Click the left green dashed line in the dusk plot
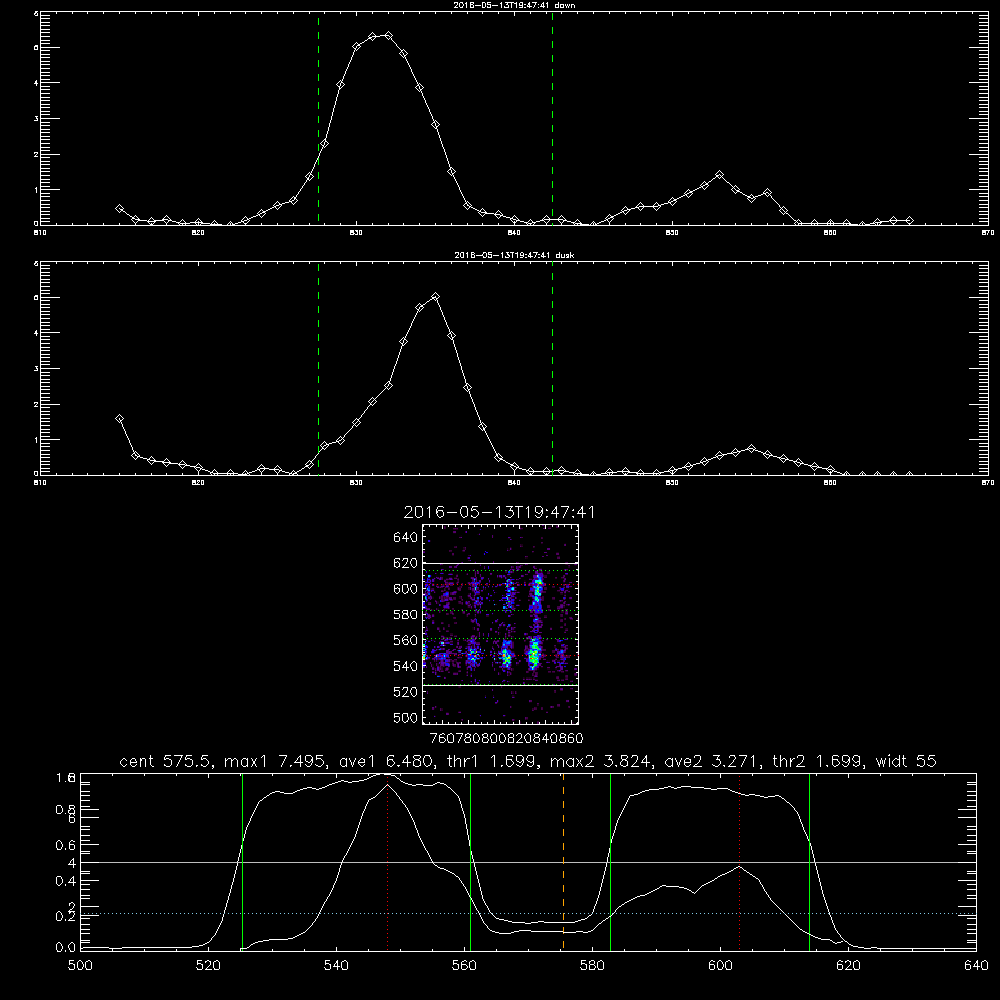 318,369
